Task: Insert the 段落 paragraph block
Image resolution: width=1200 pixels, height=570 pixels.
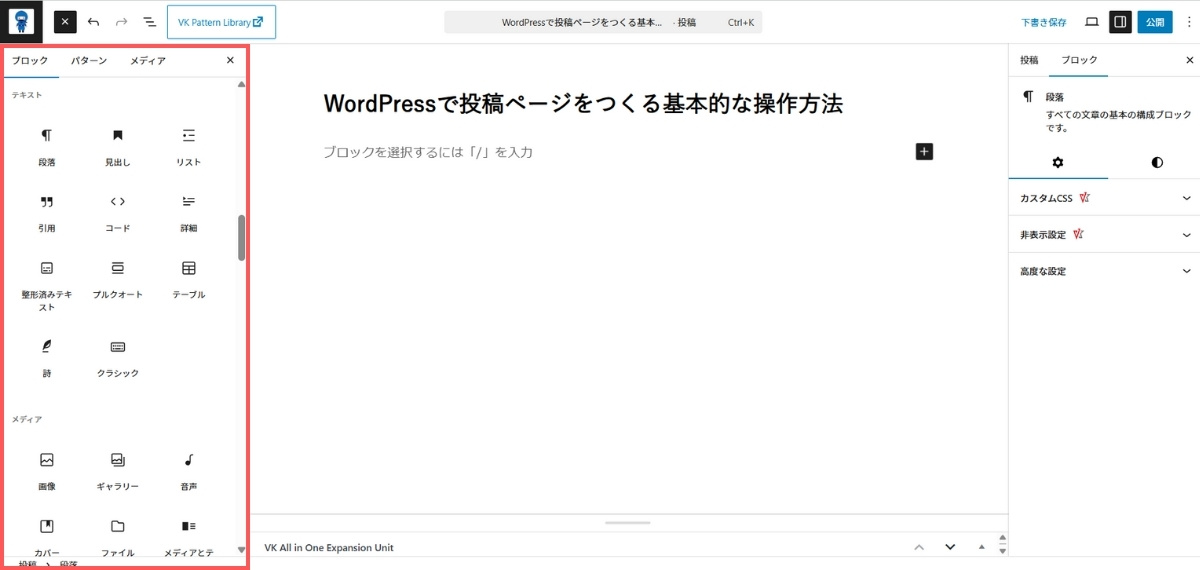Action: (47, 147)
